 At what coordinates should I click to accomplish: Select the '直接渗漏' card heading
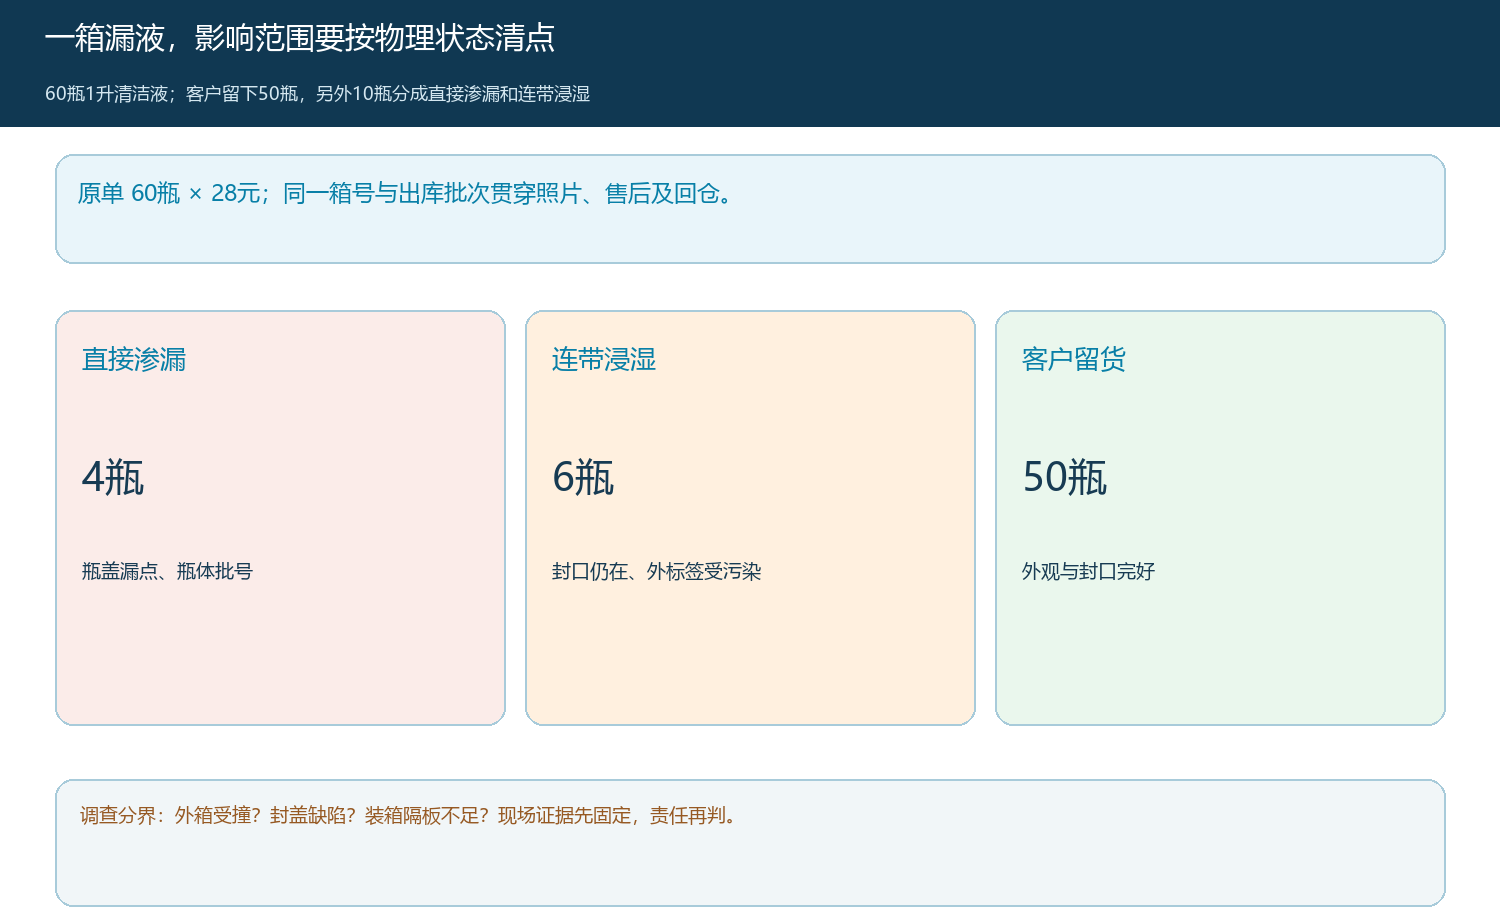(134, 359)
